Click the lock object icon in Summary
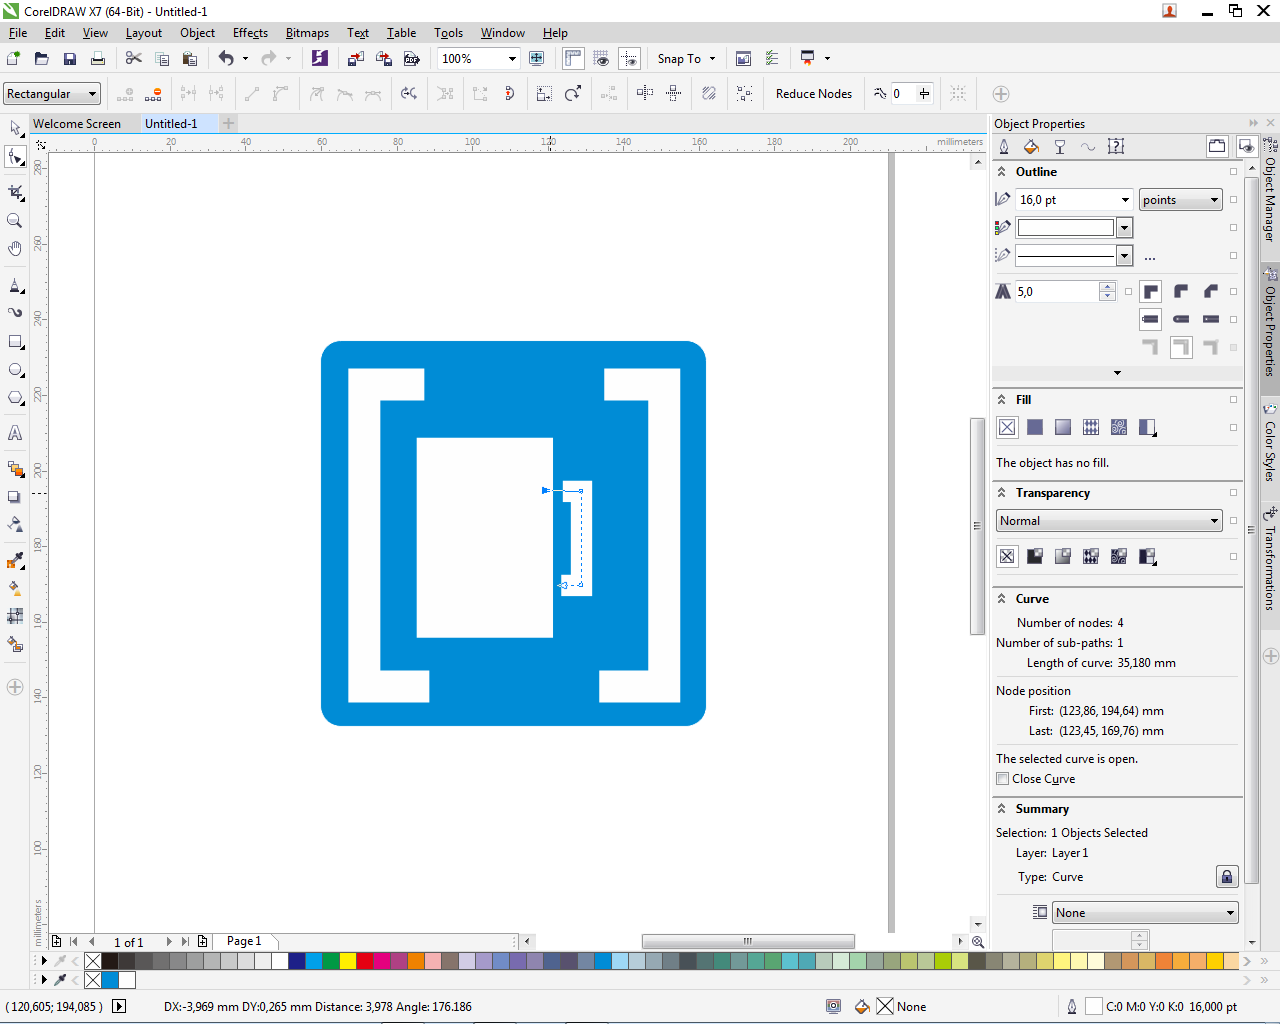 click(x=1227, y=877)
